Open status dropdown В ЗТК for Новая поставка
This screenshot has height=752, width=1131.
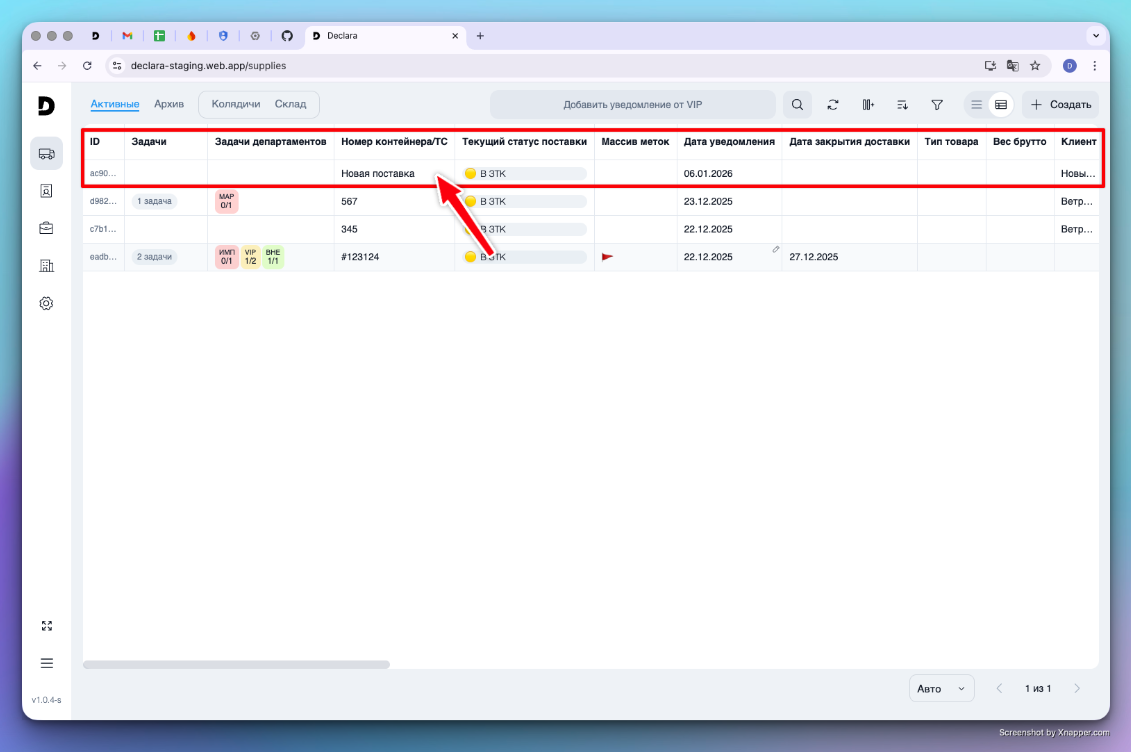click(524, 174)
